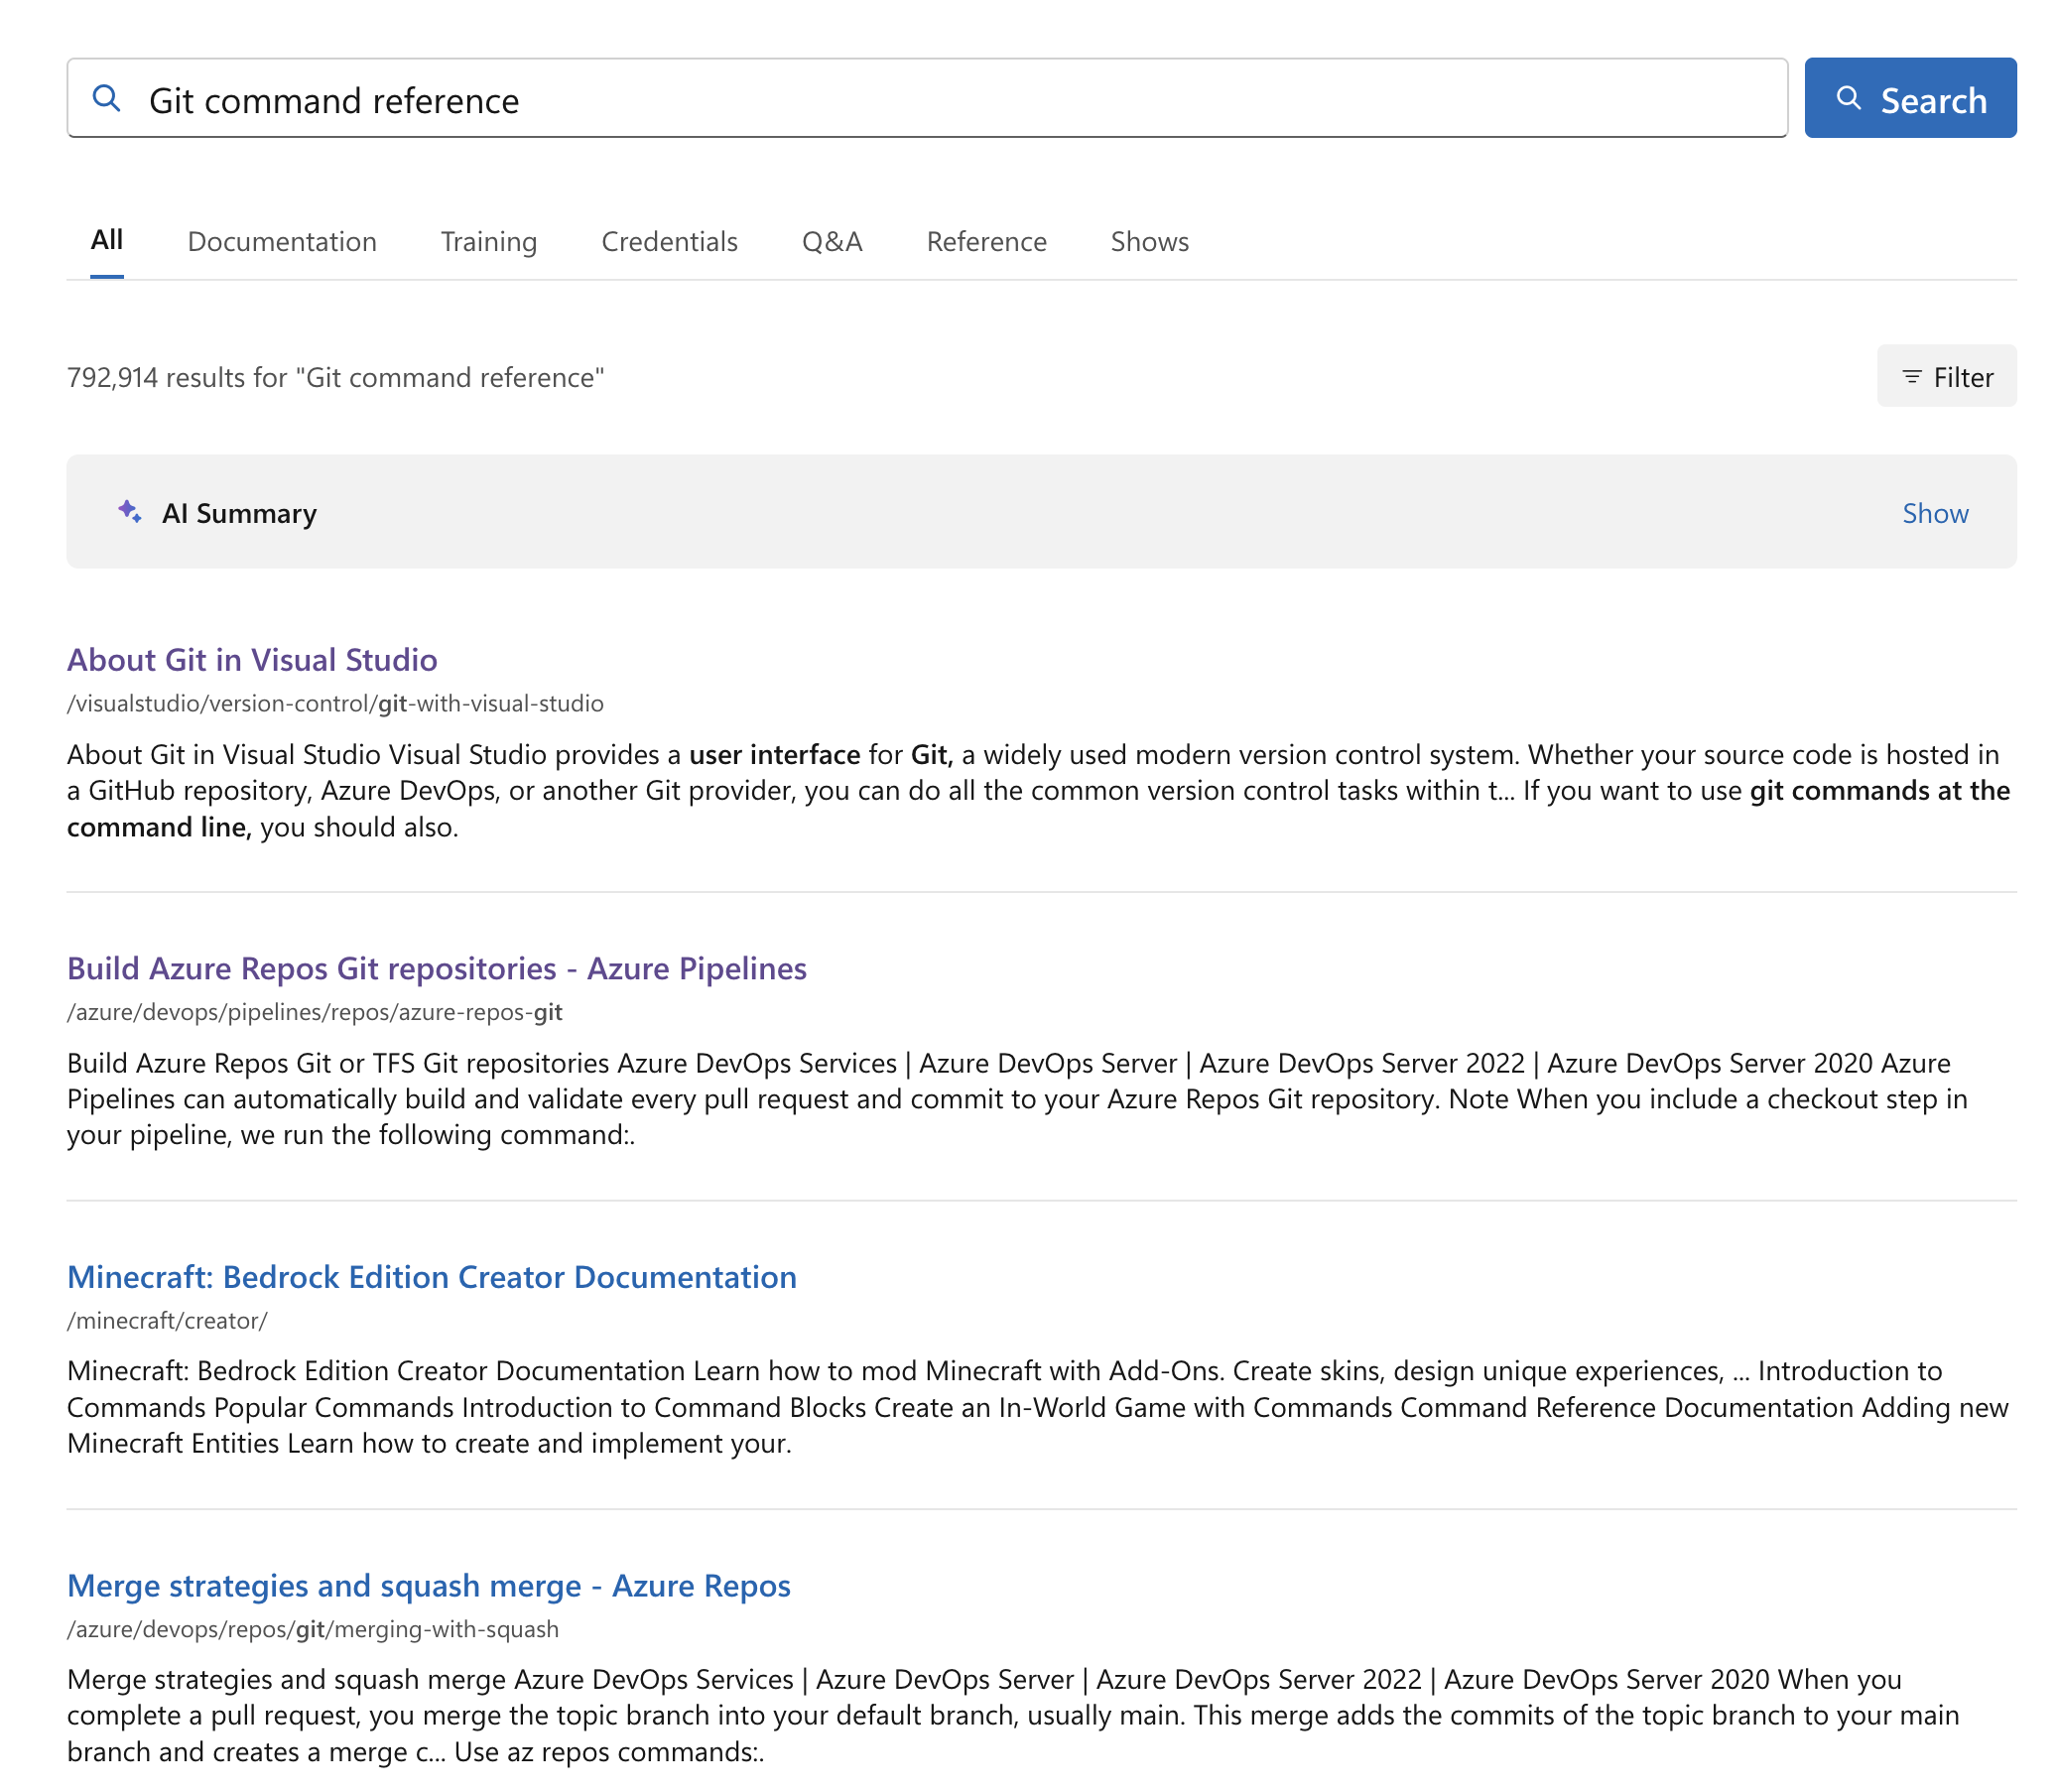This screenshot has width=2058, height=1792.
Task: Show the AI Summary
Action: point(1934,513)
